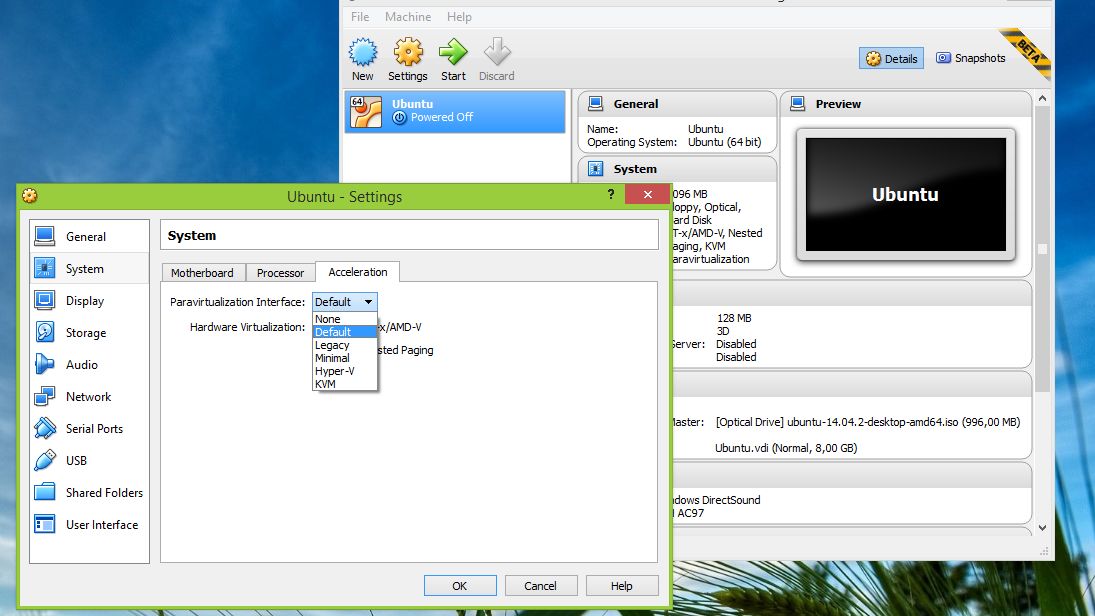Click the Help button in settings dialog
Viewport: 1095px width, 616px height.
click(622, 585)
